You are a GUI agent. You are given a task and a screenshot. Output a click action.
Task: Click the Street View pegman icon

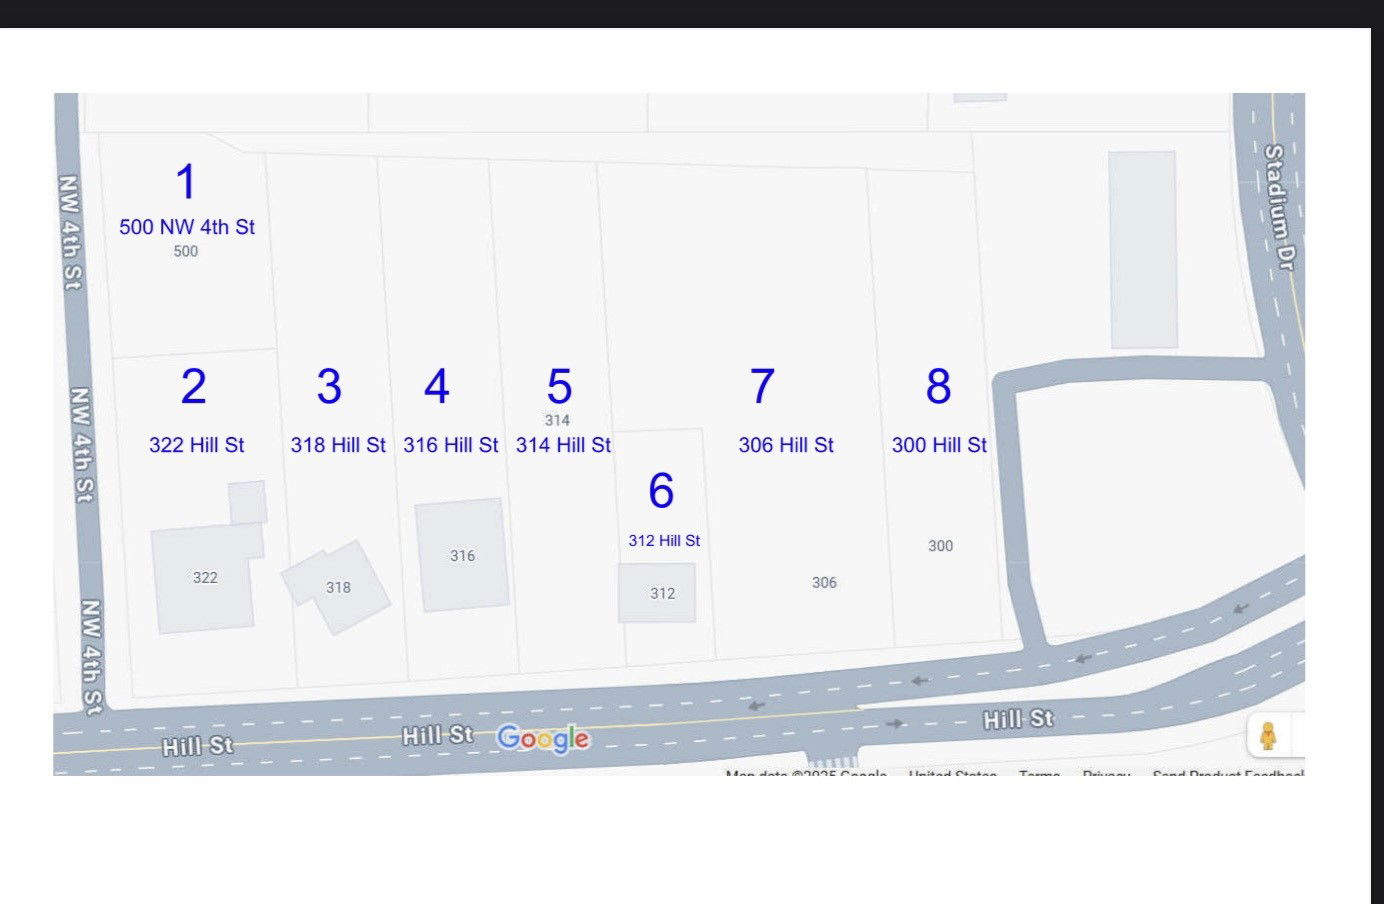pos(1268,736)
